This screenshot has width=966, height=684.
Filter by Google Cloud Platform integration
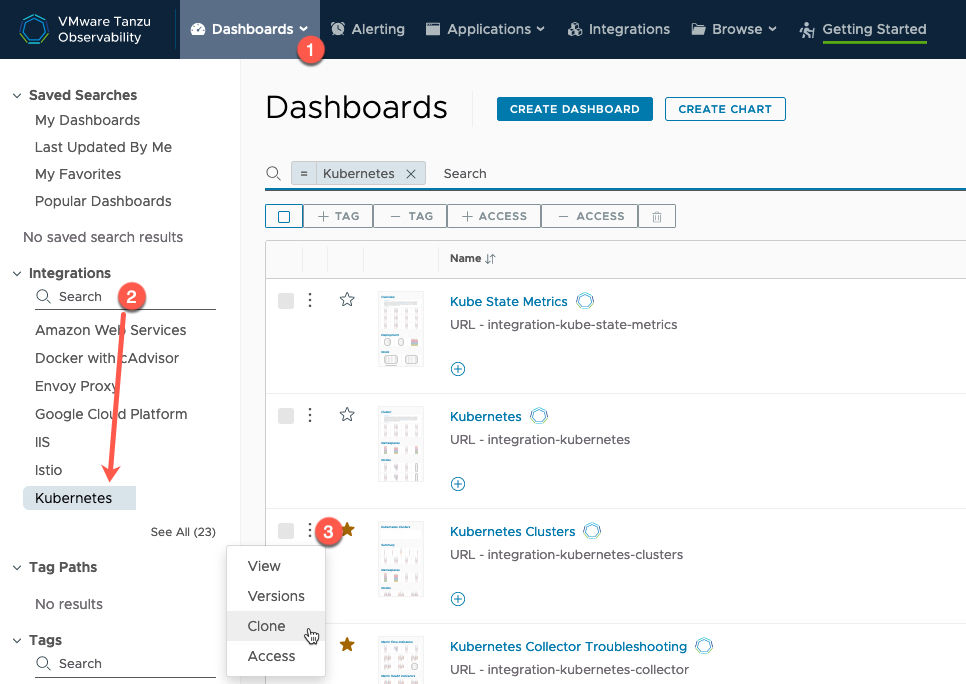click(x=111, y=414)
